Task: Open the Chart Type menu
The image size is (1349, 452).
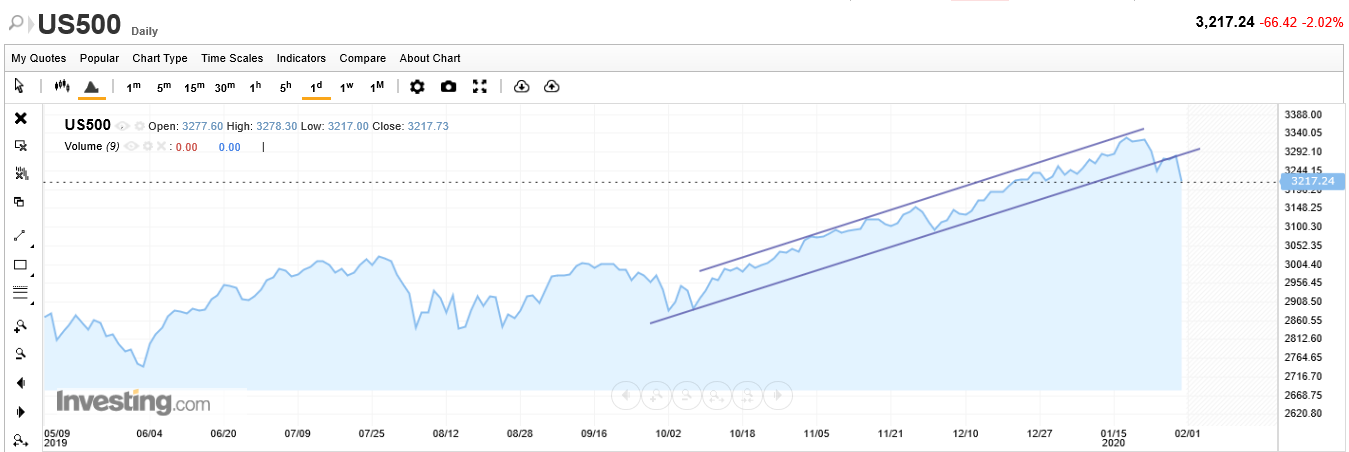Action: 160,58
